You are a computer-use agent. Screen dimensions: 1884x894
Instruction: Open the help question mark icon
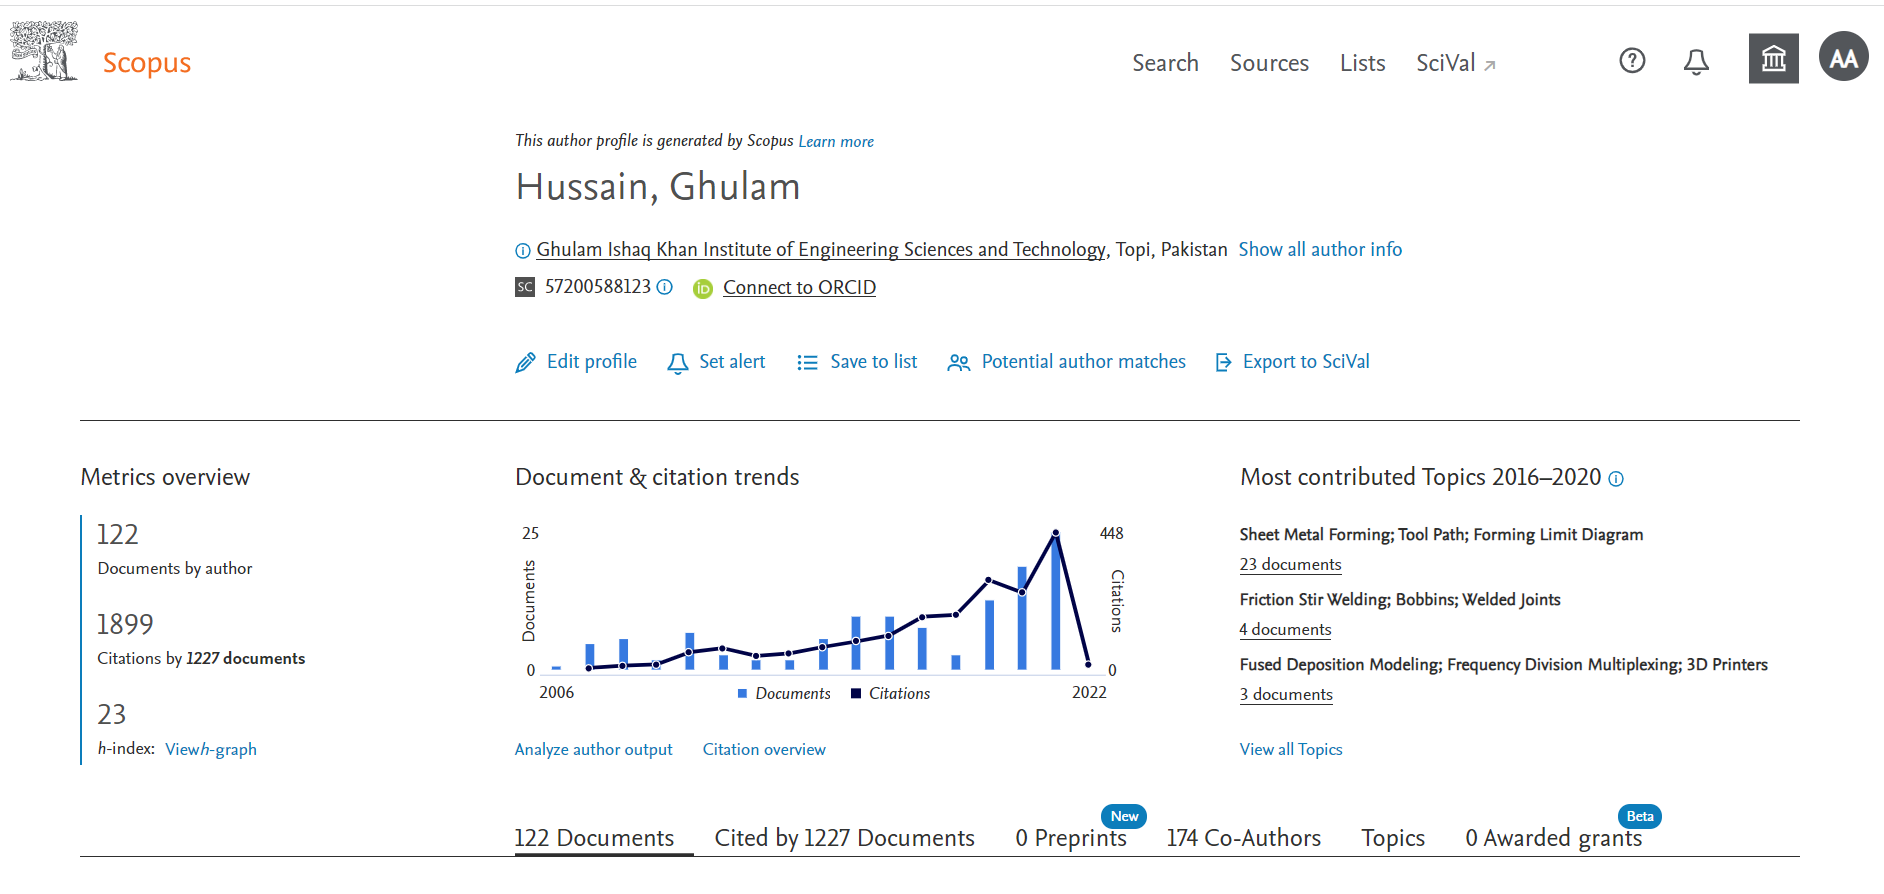click(1632, 61)
